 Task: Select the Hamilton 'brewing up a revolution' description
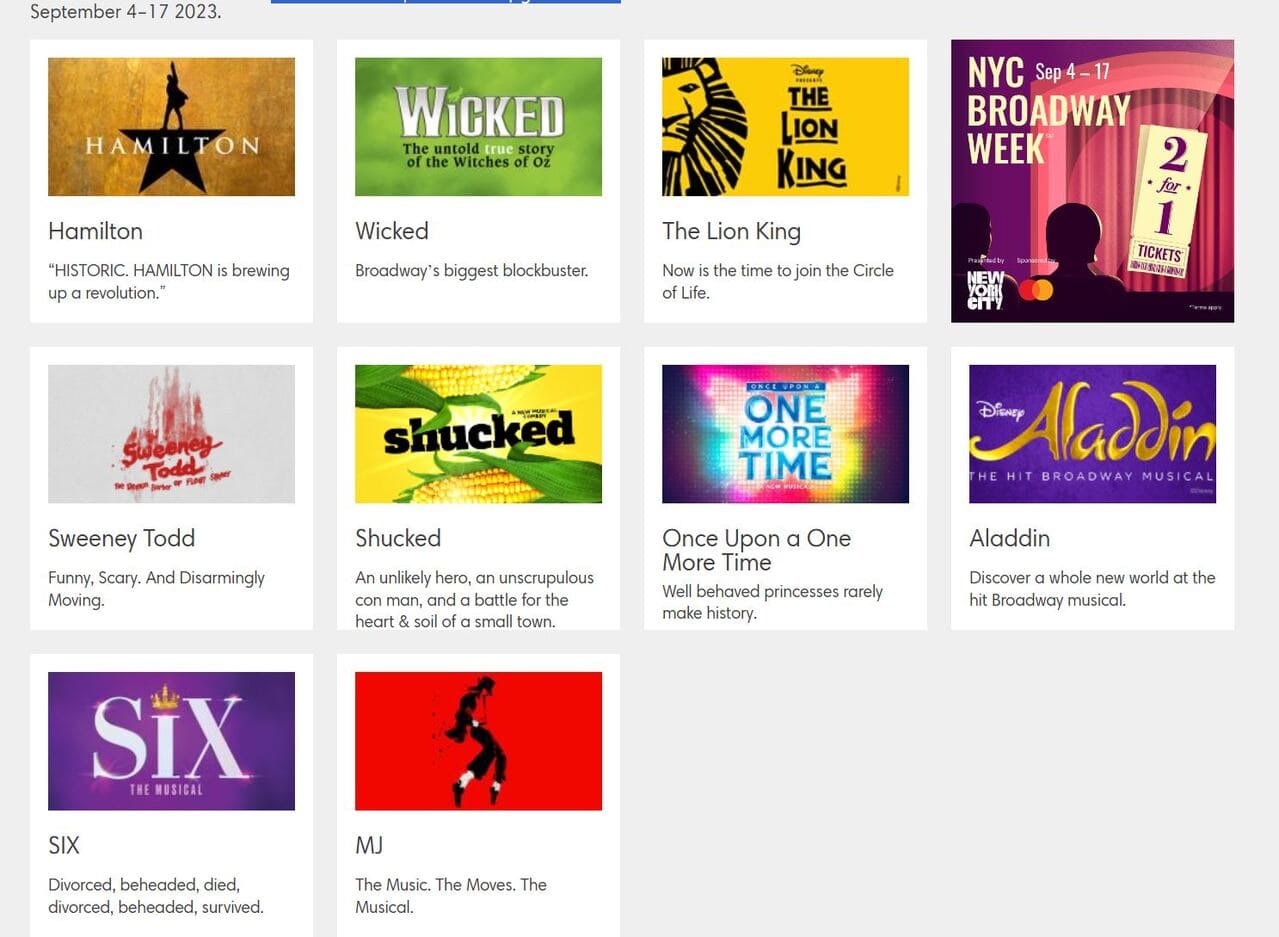[x=169, y=282]
